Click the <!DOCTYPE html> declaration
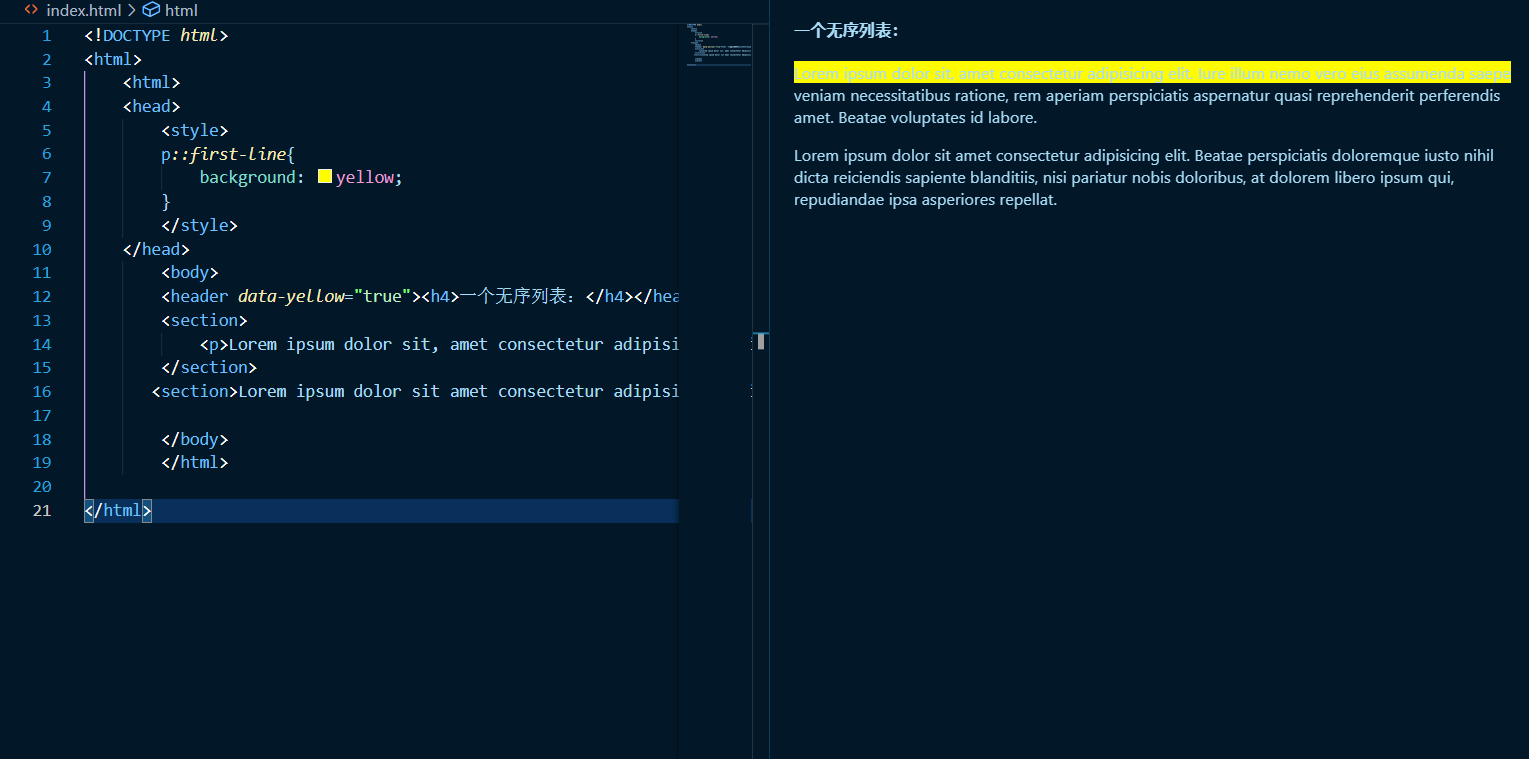The image size is (1529, 759). pyautogui.click(x=157, y=36)
